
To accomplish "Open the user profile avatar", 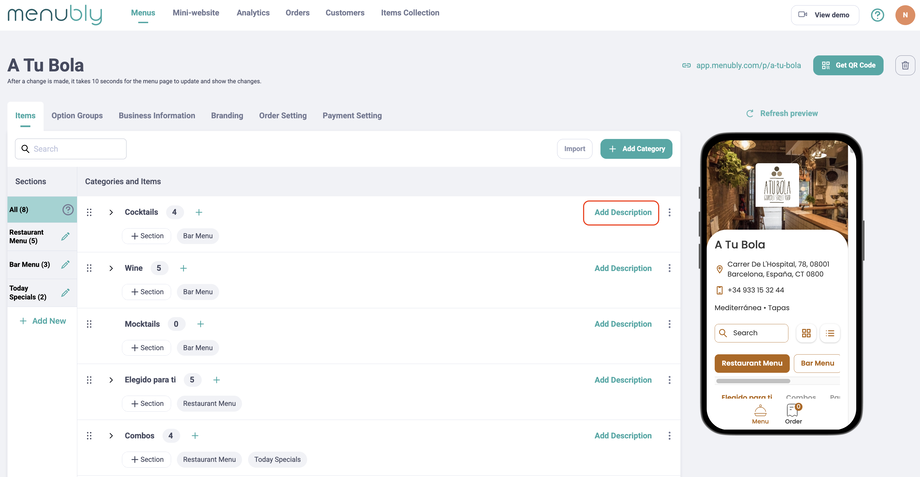I will tap(904, 15).
